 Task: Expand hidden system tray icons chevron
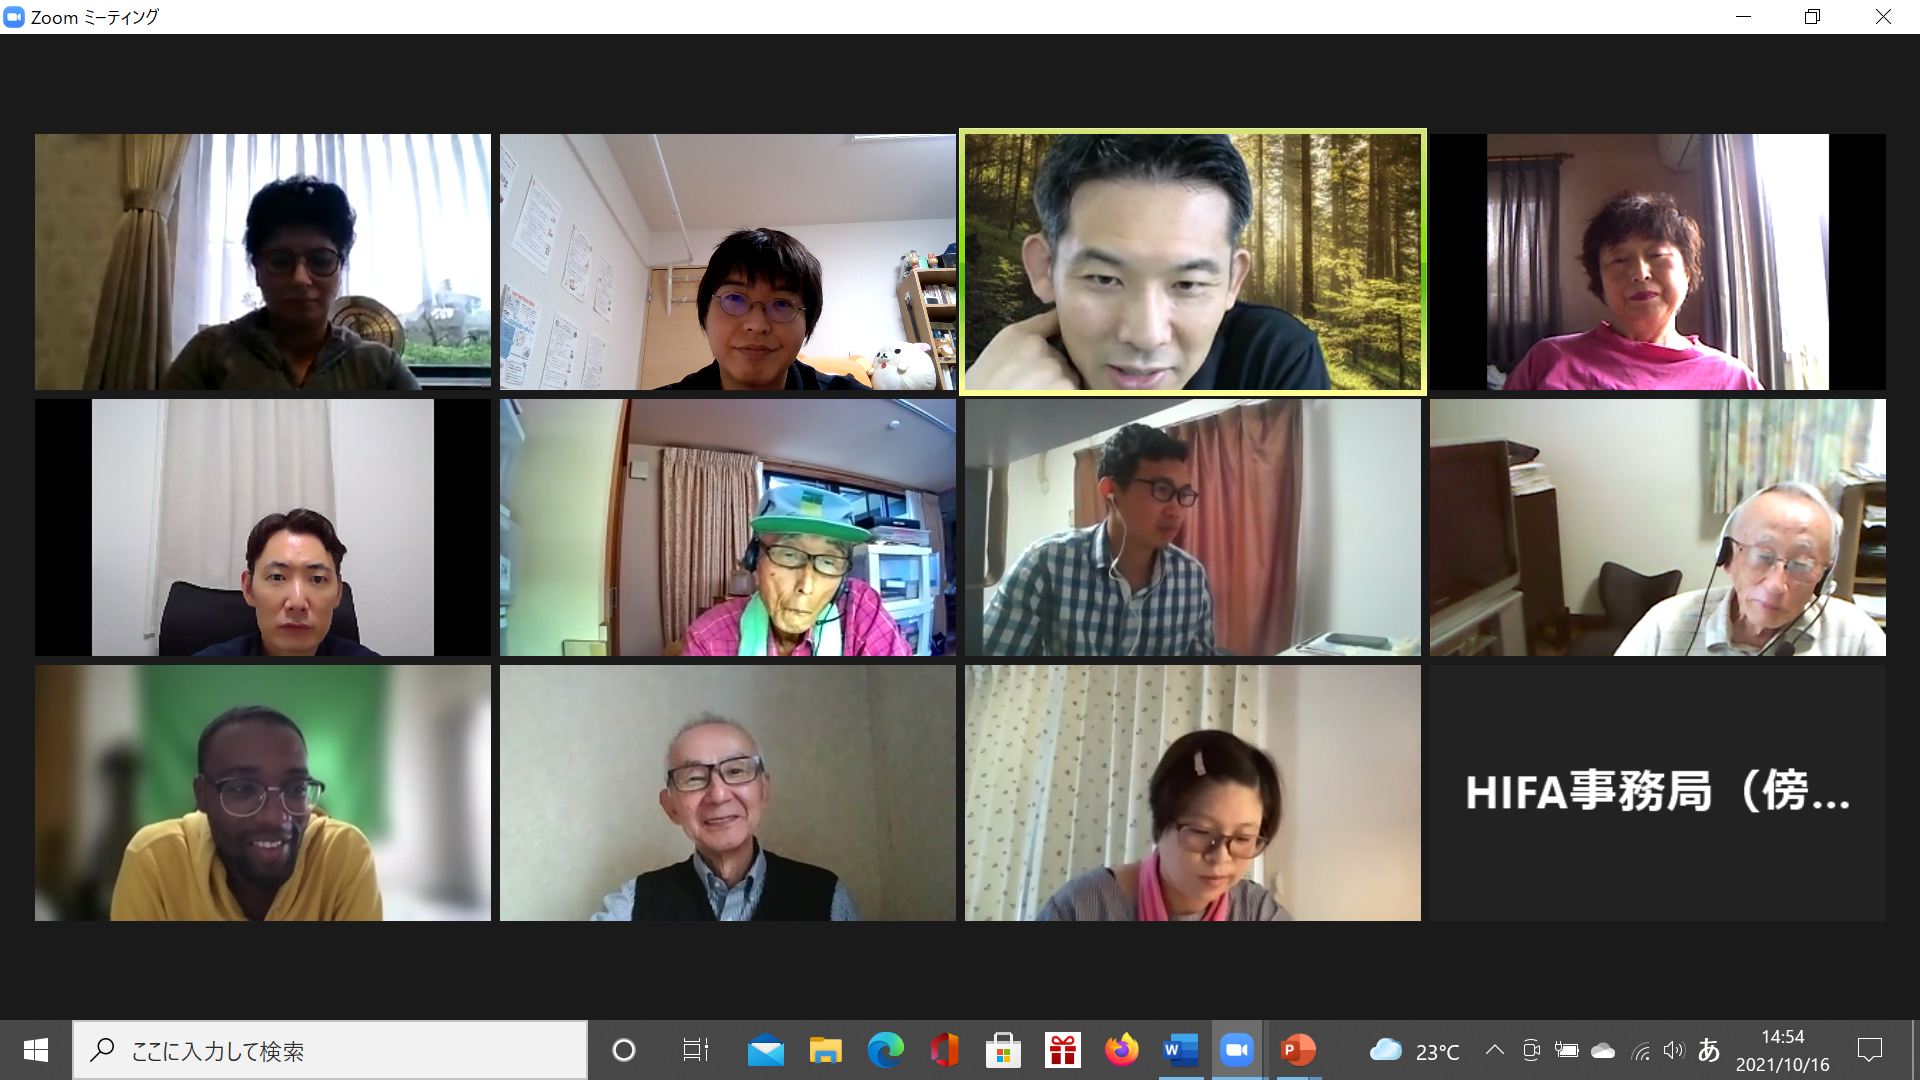pos(1494,1050)
